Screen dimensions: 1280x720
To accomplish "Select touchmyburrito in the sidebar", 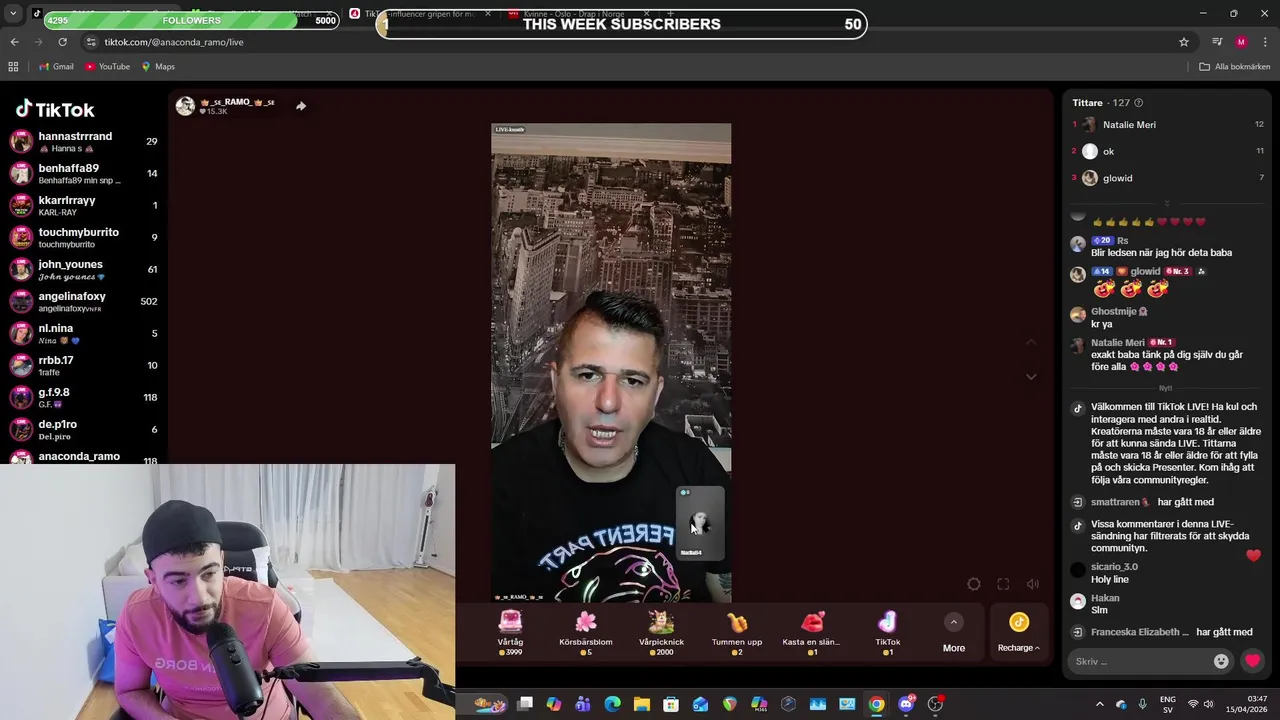I will [84, 237].
